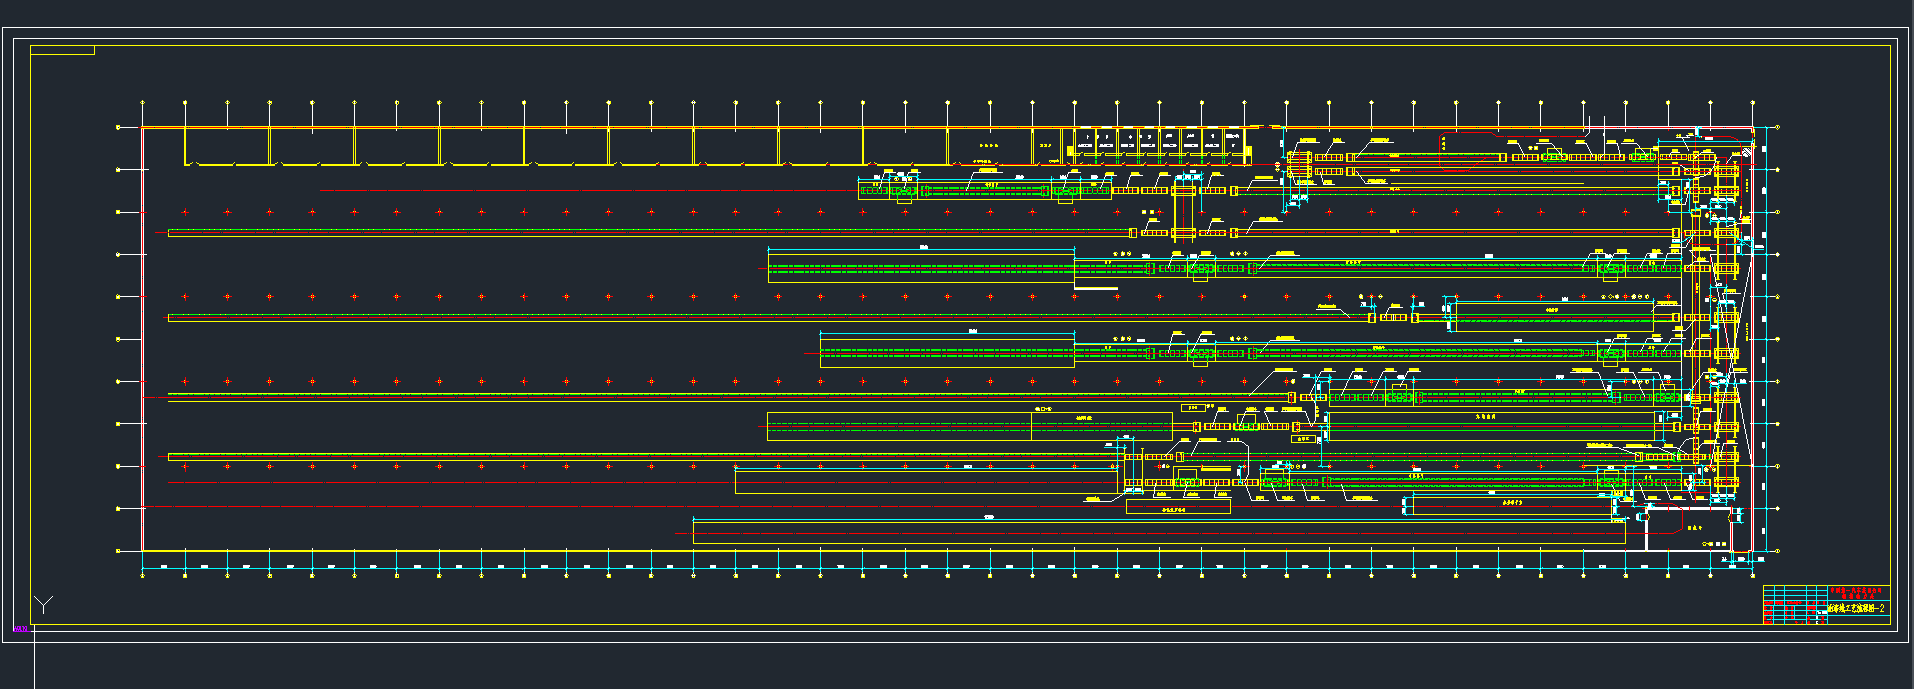
Task: Click the white Y-shaped UCS axis icon
Action: [43, 604]
